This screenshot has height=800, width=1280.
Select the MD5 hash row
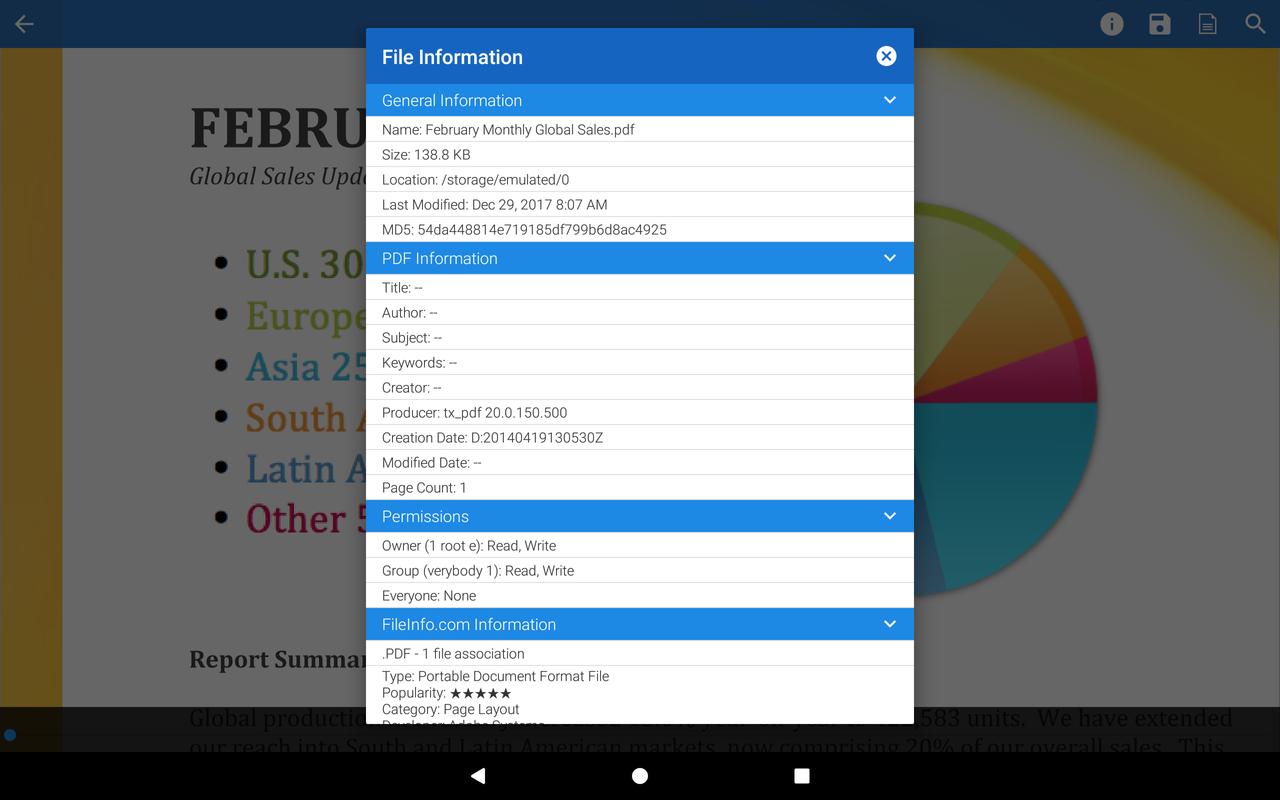pyautogui.click(x=640, y=229)
